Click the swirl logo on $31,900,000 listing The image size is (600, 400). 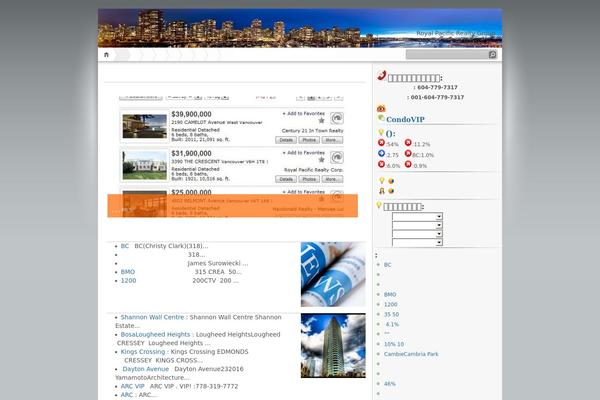tap(337, 157)
